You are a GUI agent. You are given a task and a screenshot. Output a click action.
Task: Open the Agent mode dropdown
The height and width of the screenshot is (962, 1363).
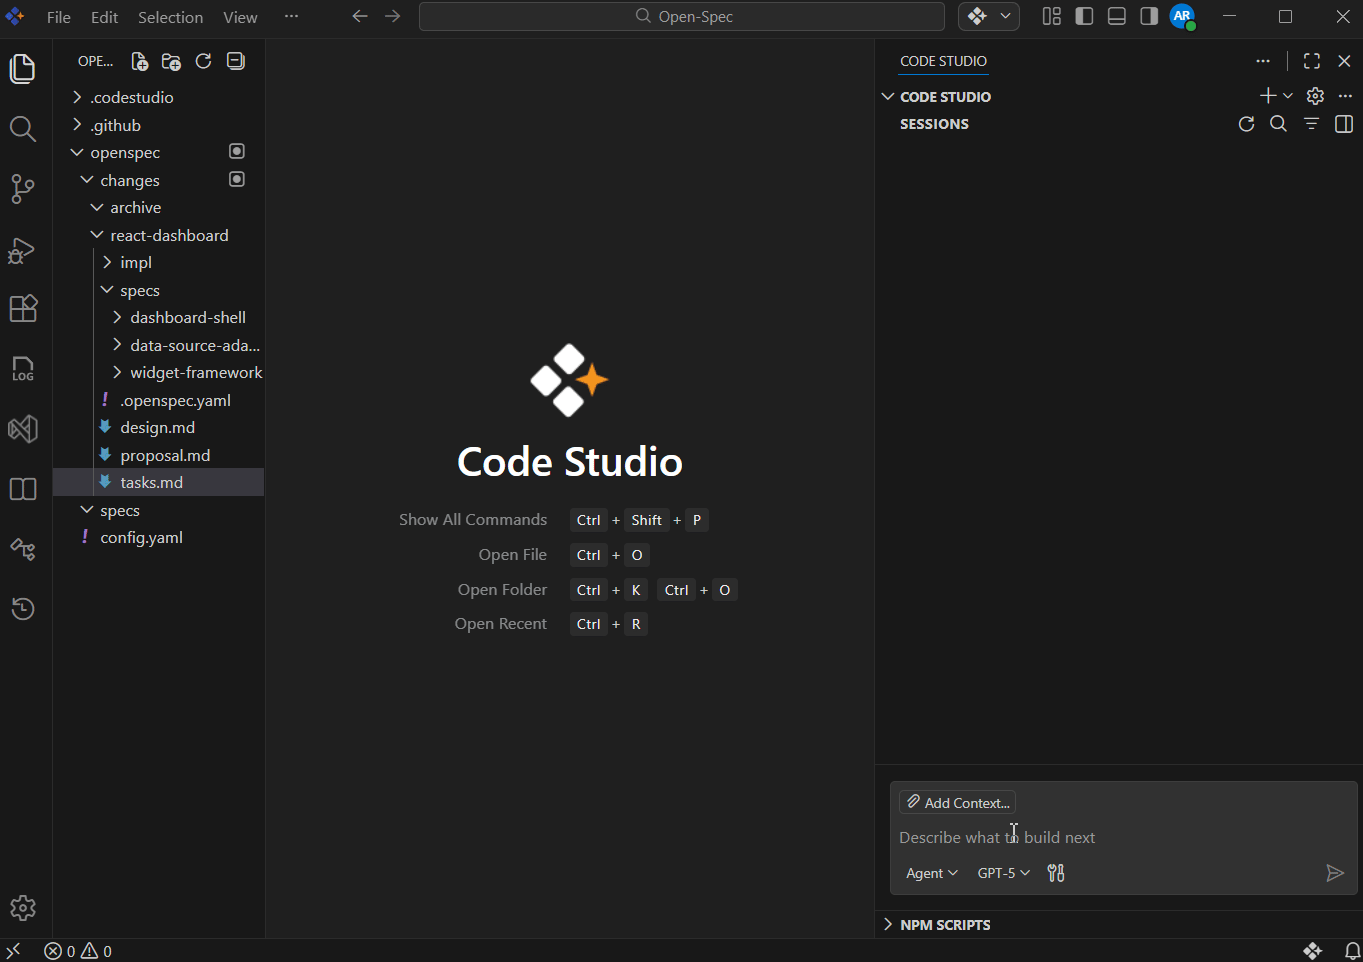click(931, 873)
